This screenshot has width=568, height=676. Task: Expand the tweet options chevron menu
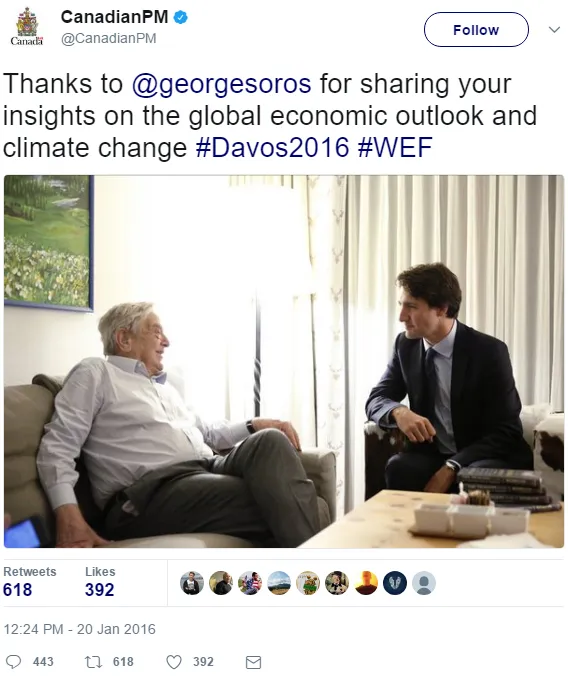pyautogui.click(x=554, y=29)
